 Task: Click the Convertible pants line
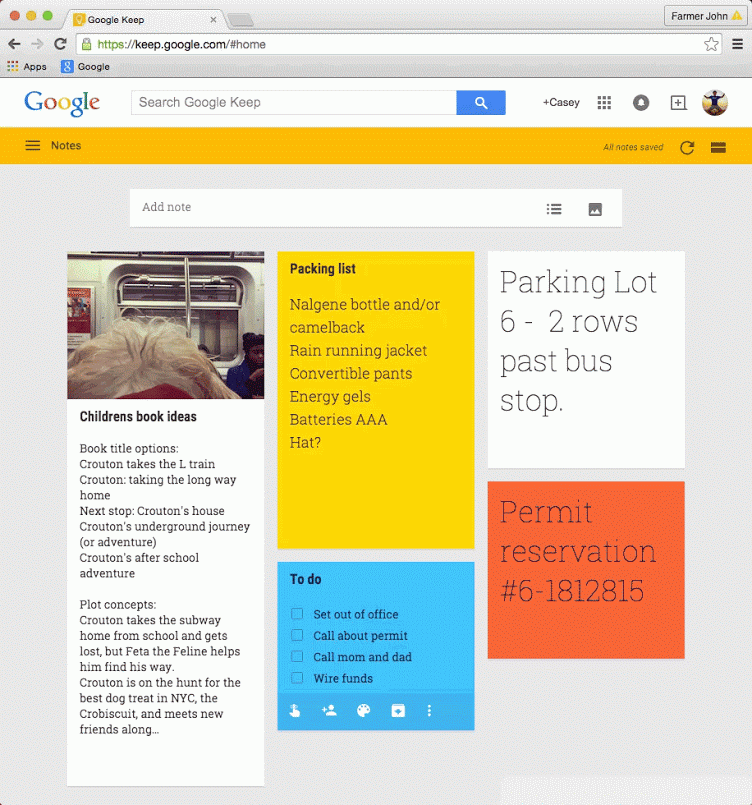pos(351,373)
